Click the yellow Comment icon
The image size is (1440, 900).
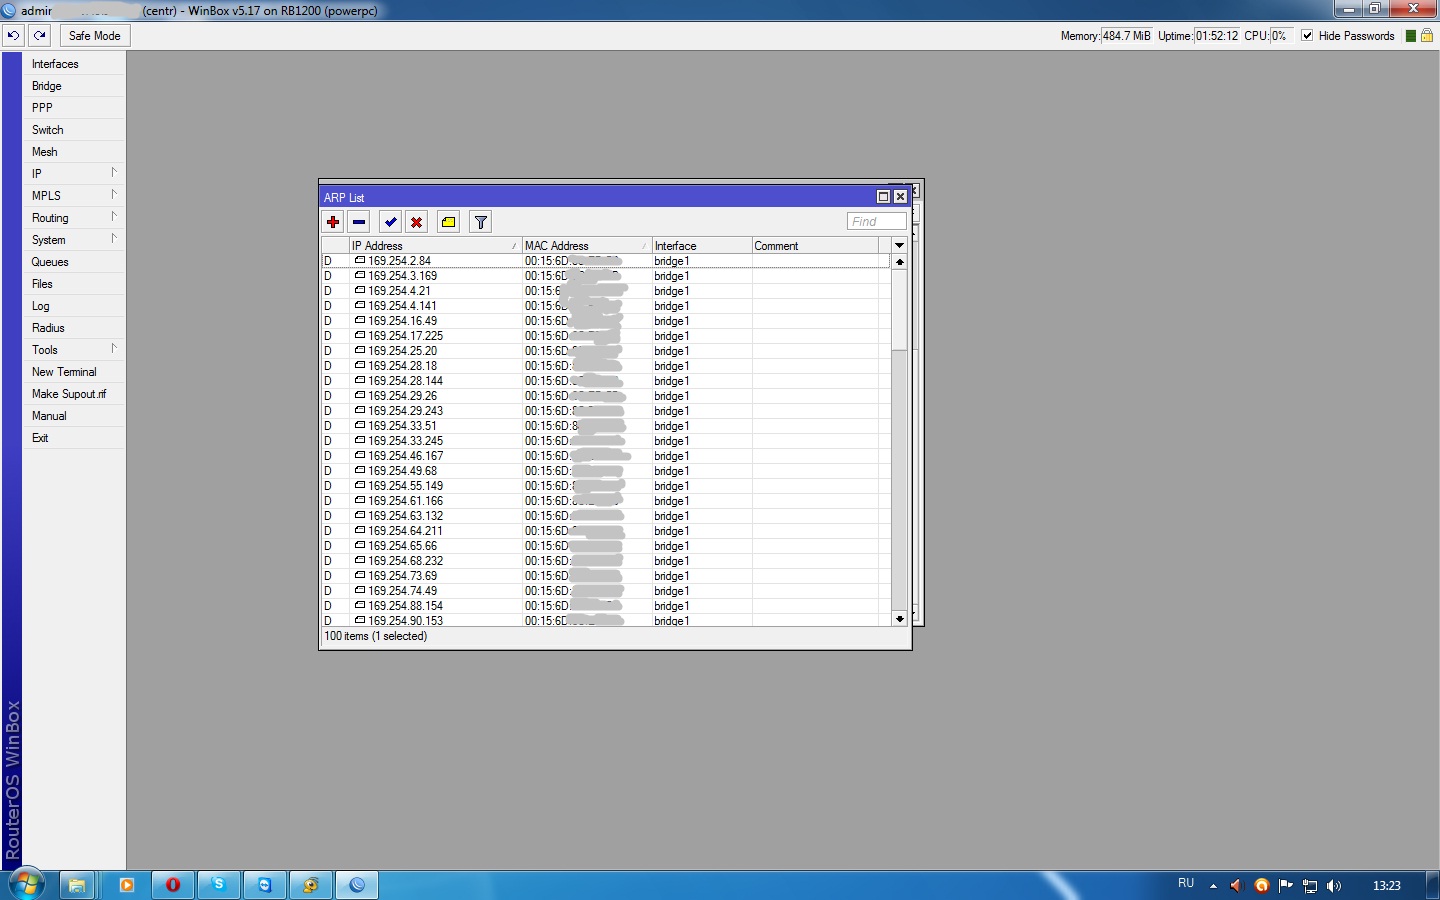[449, 222]
